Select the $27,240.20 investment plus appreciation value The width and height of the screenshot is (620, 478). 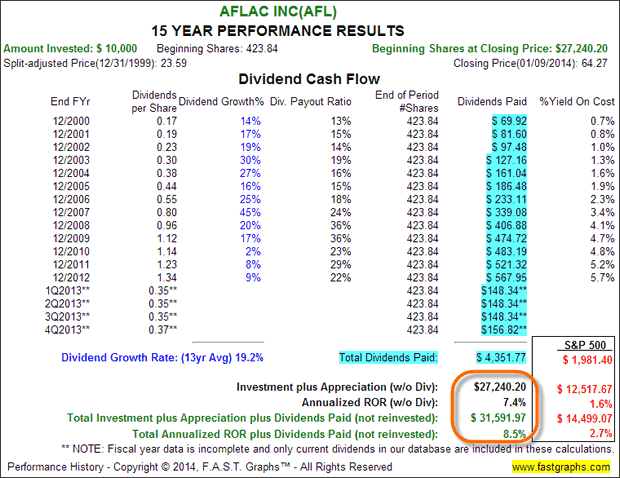(x=500, y=387)
